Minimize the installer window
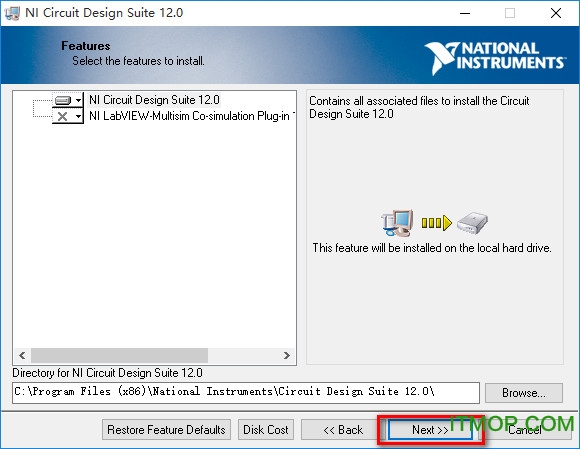Screen dimensions: 580x449 click(x=465, y=13)
